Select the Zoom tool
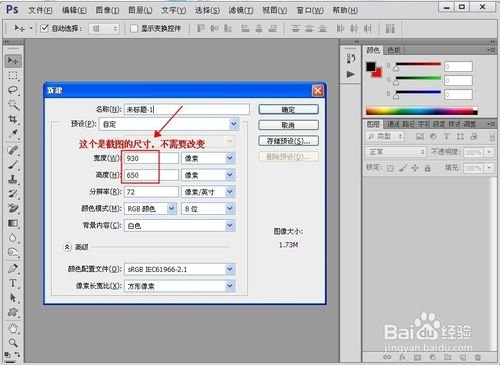Image resolution: width=500 pixels, height=365 pixels. [x=13, y=343]
